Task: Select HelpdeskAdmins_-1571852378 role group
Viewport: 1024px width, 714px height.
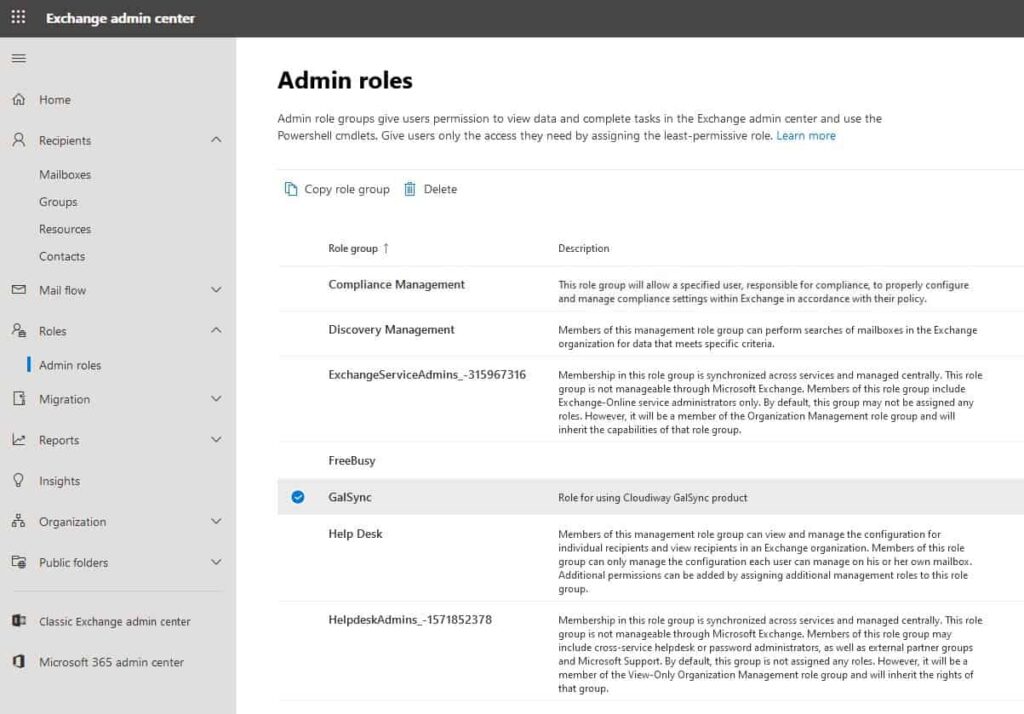Action: (x=410, y=619)
